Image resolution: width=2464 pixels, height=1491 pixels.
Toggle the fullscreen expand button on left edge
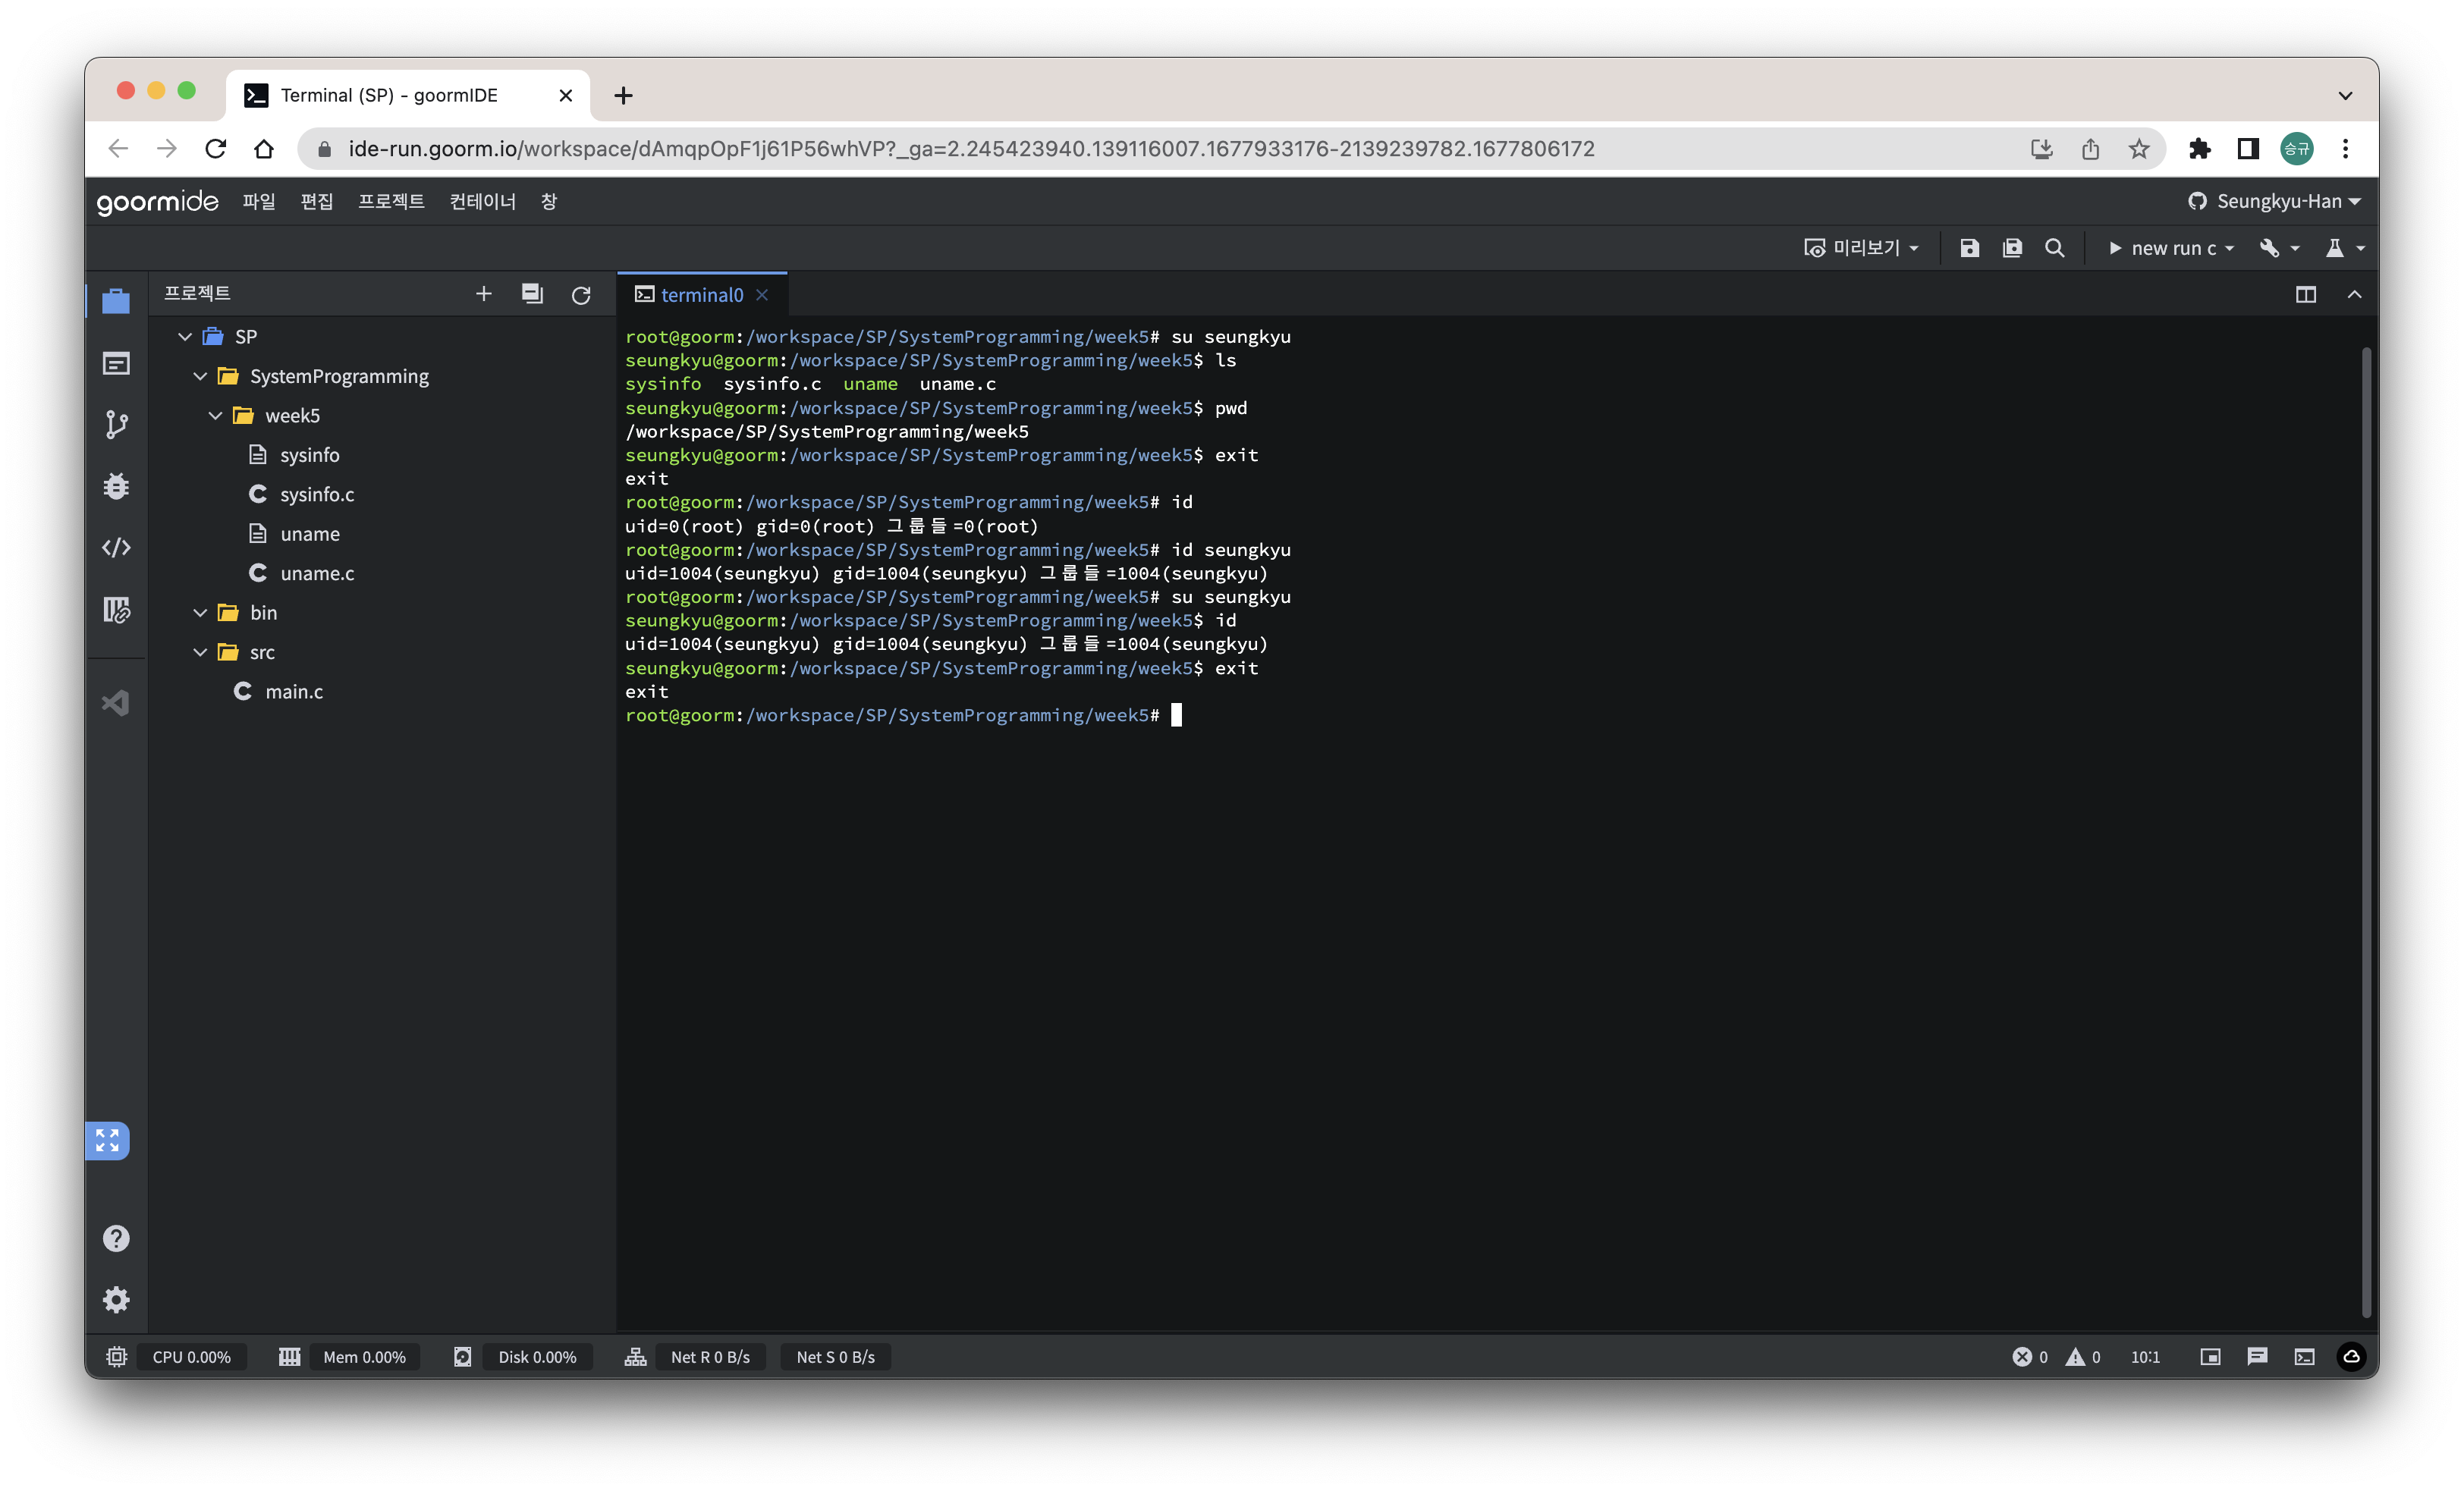(x=108, y=1140)
